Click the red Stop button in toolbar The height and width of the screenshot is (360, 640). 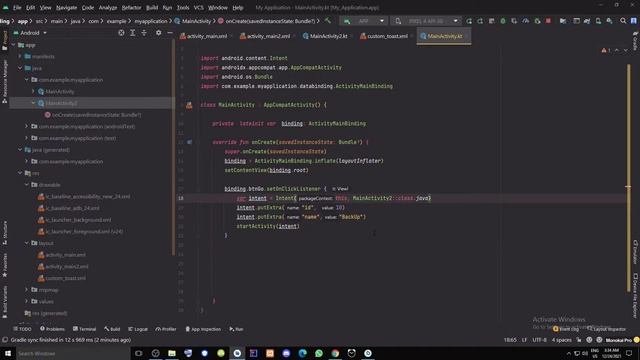548,21
